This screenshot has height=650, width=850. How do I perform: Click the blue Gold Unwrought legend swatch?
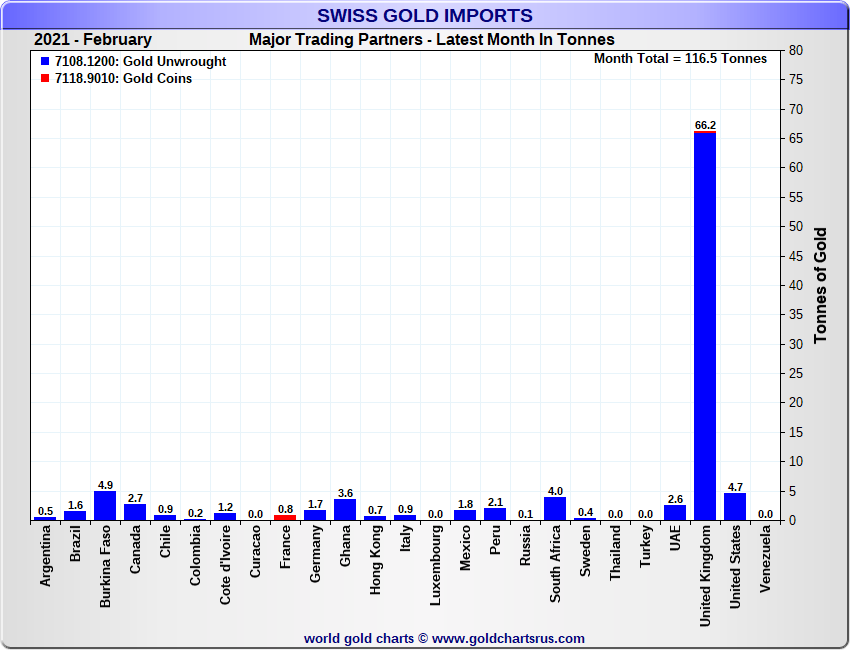click(x=45, y=62)
